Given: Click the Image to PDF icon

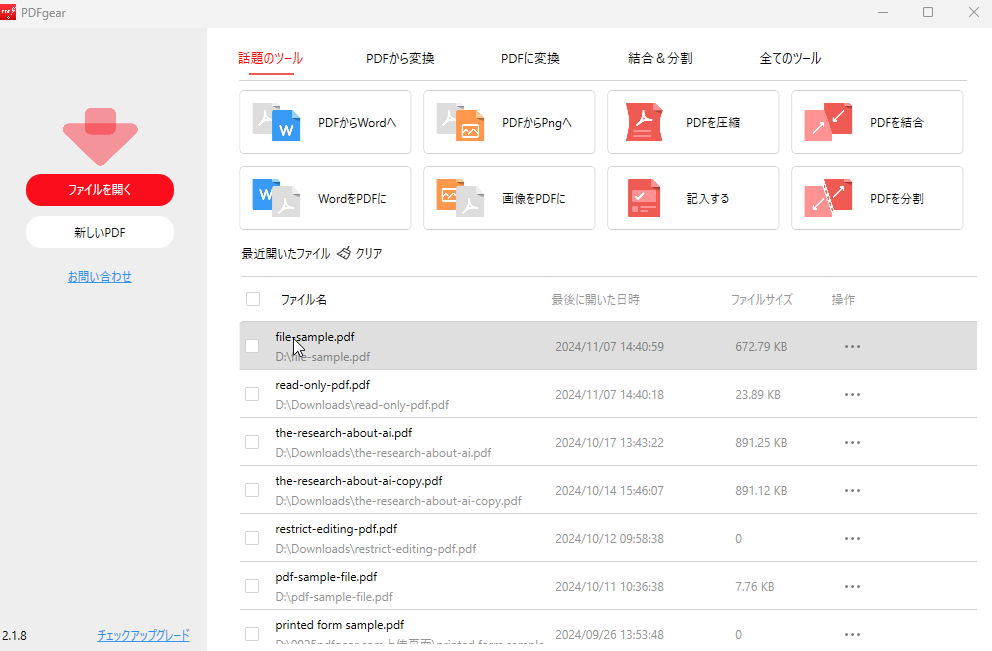Looking at the screenshot, I should click(x=460, y=198).
